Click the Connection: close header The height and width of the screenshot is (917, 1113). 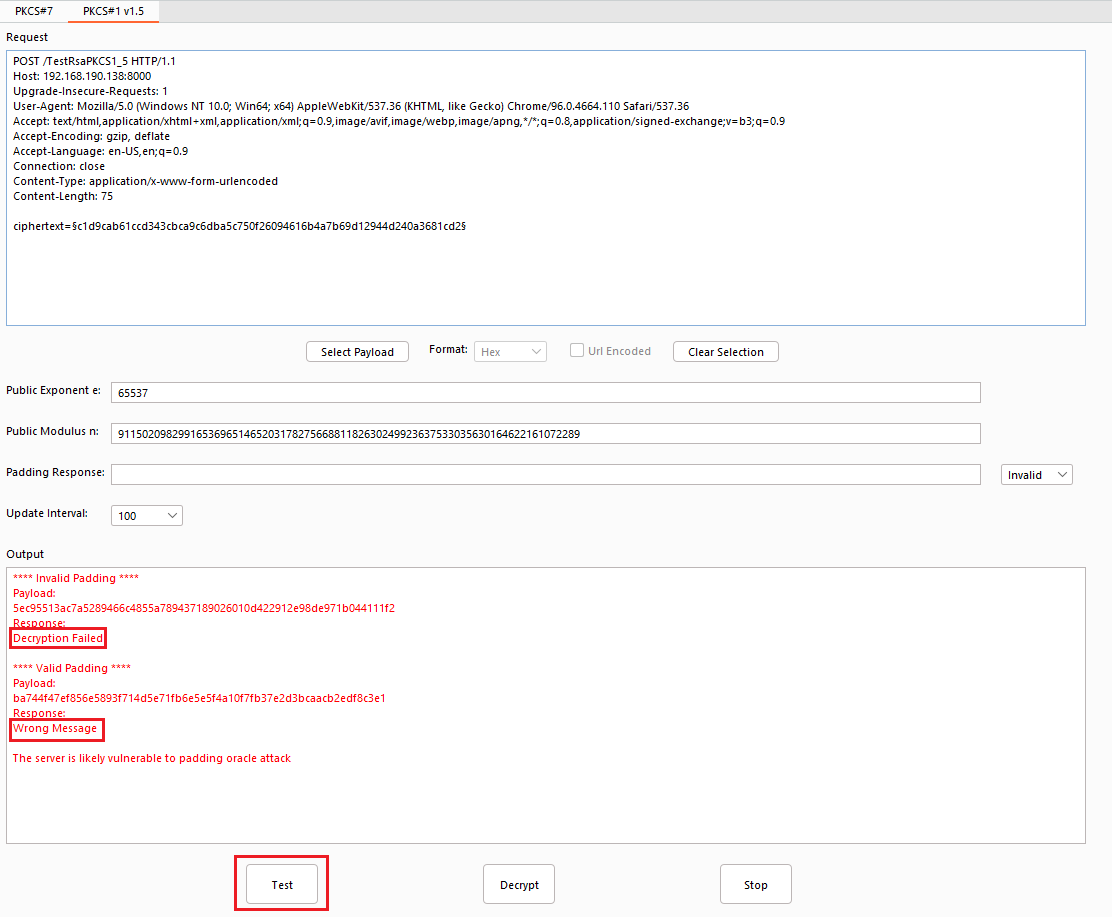[59, 167]
